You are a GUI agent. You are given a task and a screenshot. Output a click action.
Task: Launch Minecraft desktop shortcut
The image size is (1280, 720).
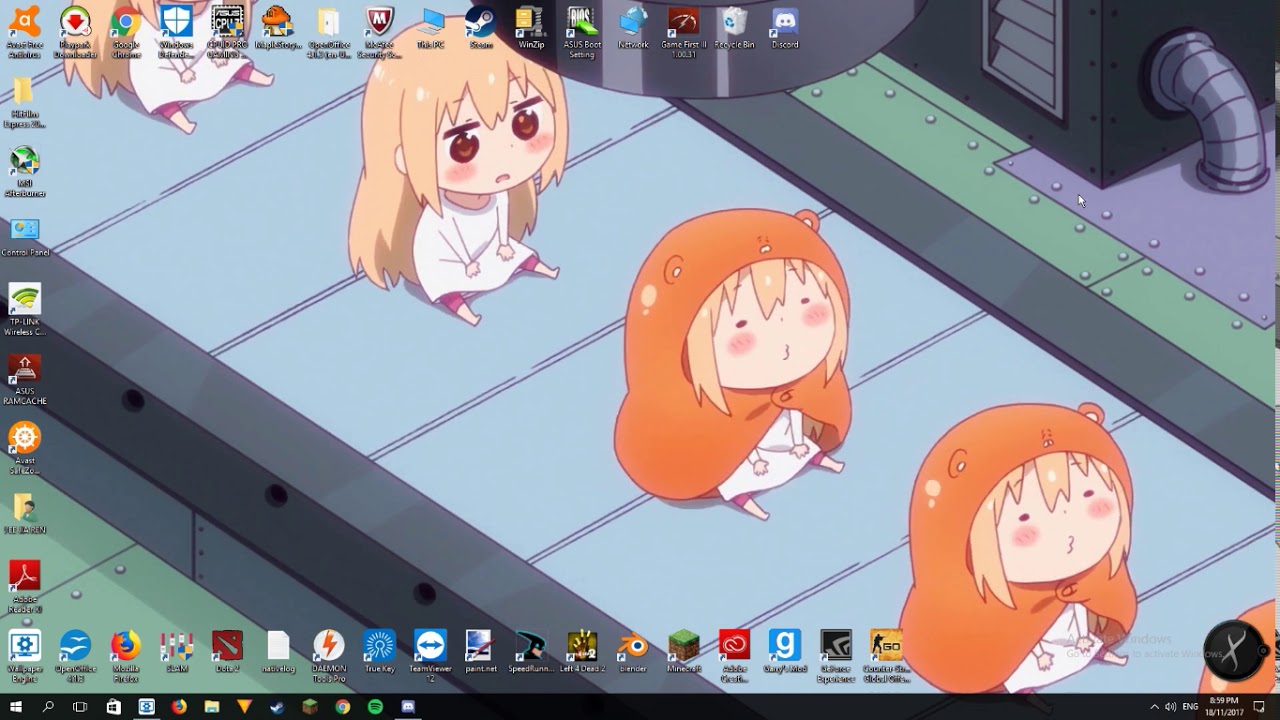pos(684,652)
